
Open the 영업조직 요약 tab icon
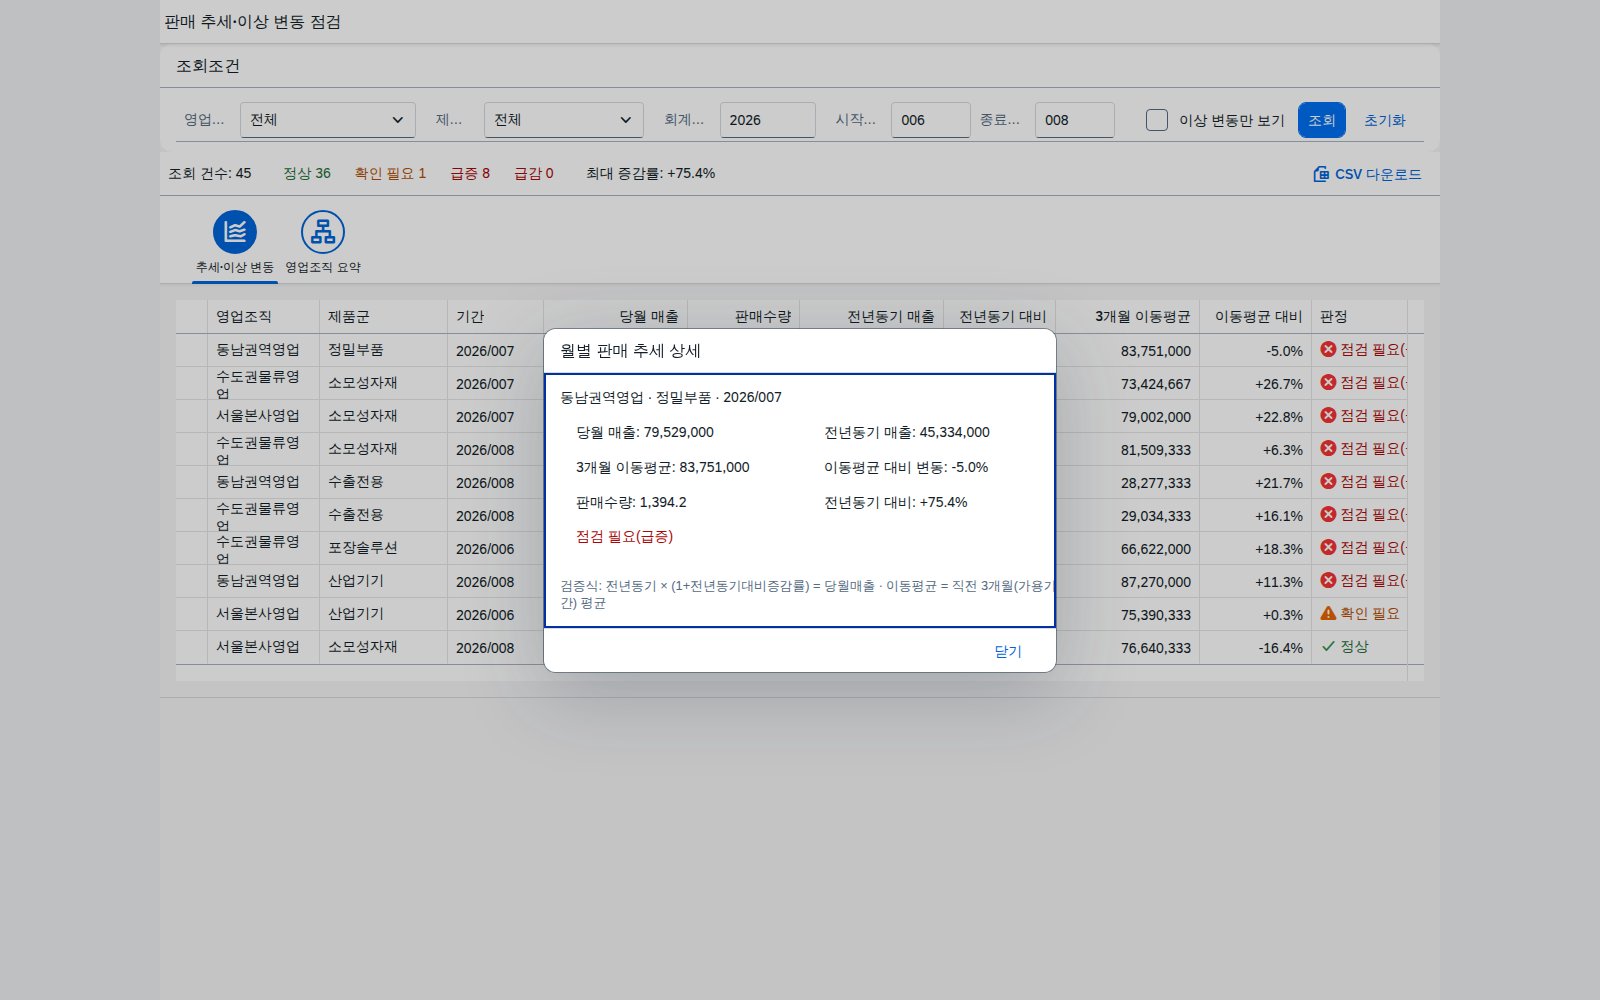pyautogui.click(x=323, y=232)
